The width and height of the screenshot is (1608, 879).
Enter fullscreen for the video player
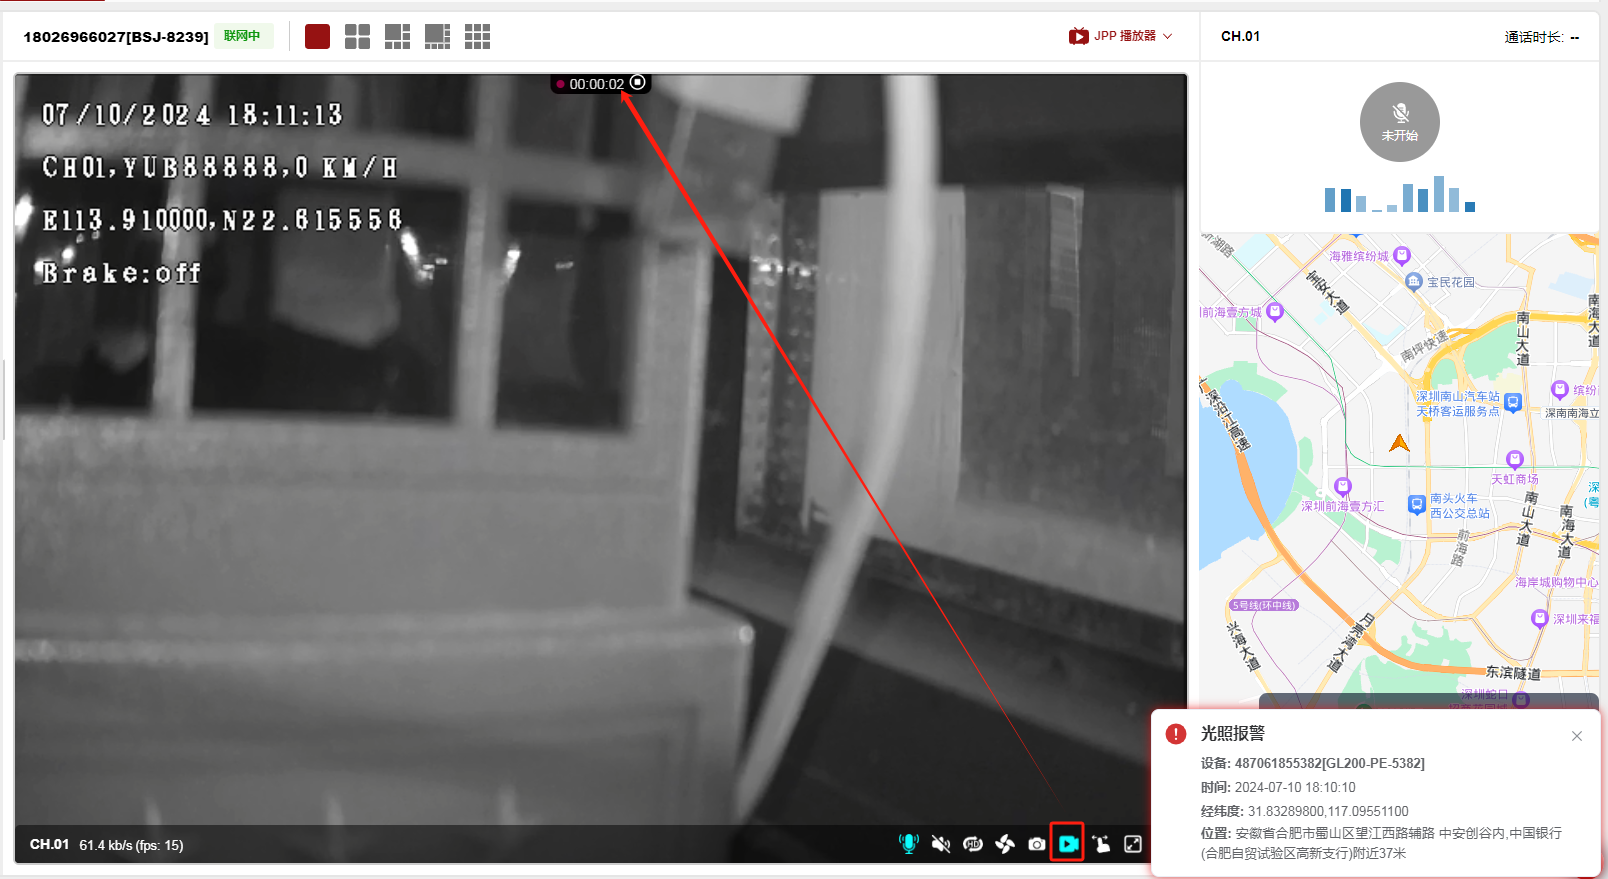(1133, 844)
